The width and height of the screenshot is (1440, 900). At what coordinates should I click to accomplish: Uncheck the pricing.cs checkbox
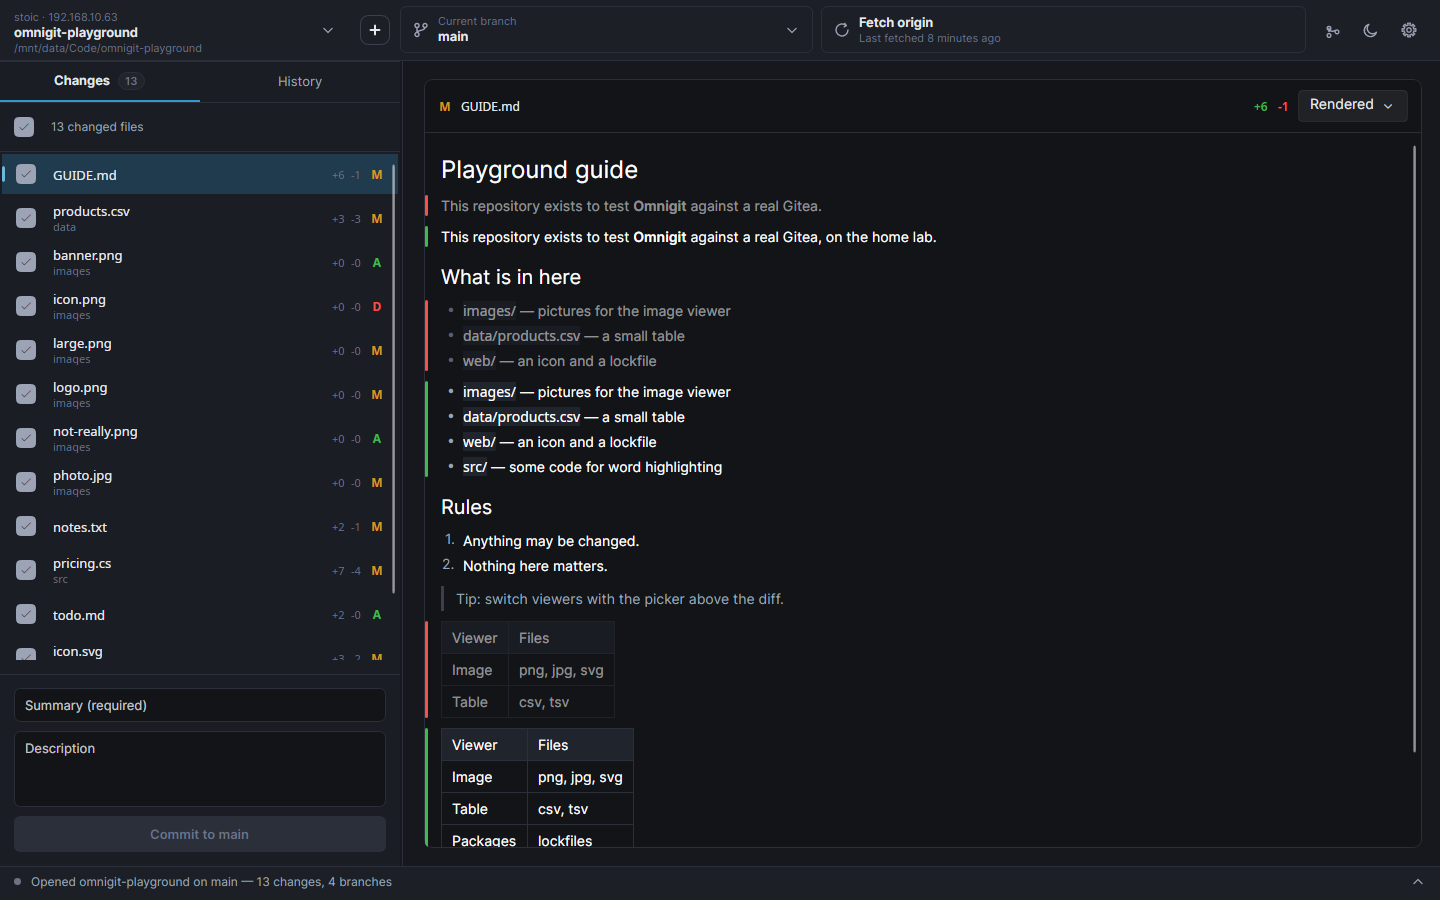(x=26, y=570)
